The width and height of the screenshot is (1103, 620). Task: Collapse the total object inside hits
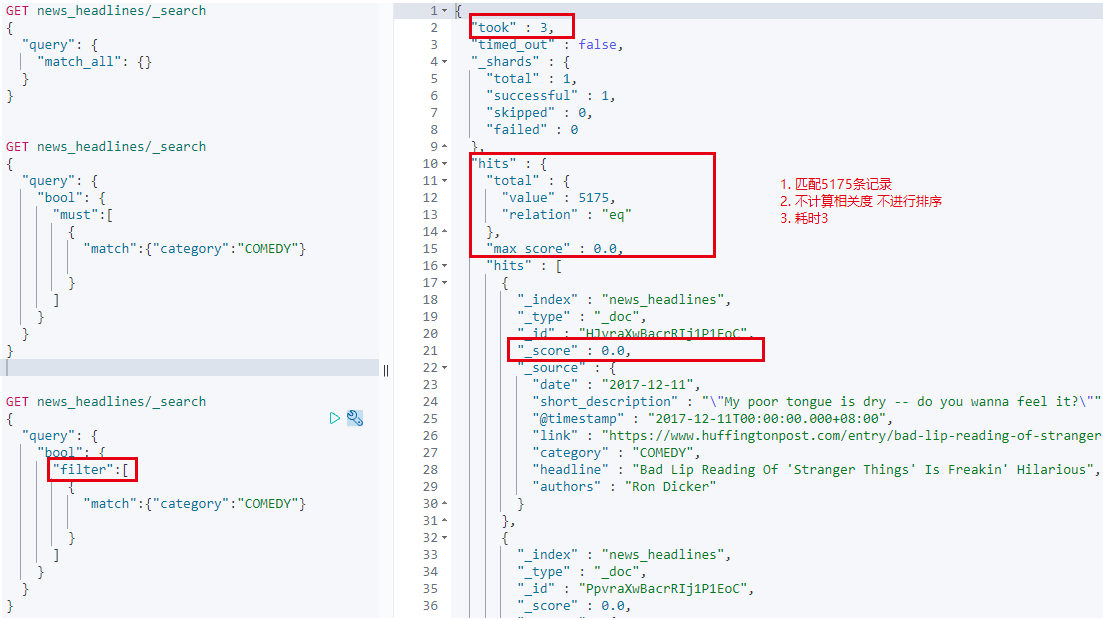click(442, 180)
